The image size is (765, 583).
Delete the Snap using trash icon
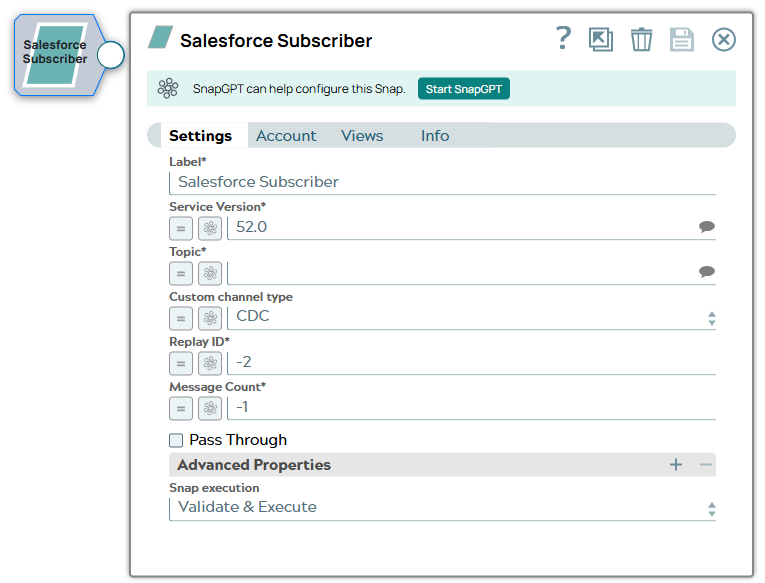(641, 40)
